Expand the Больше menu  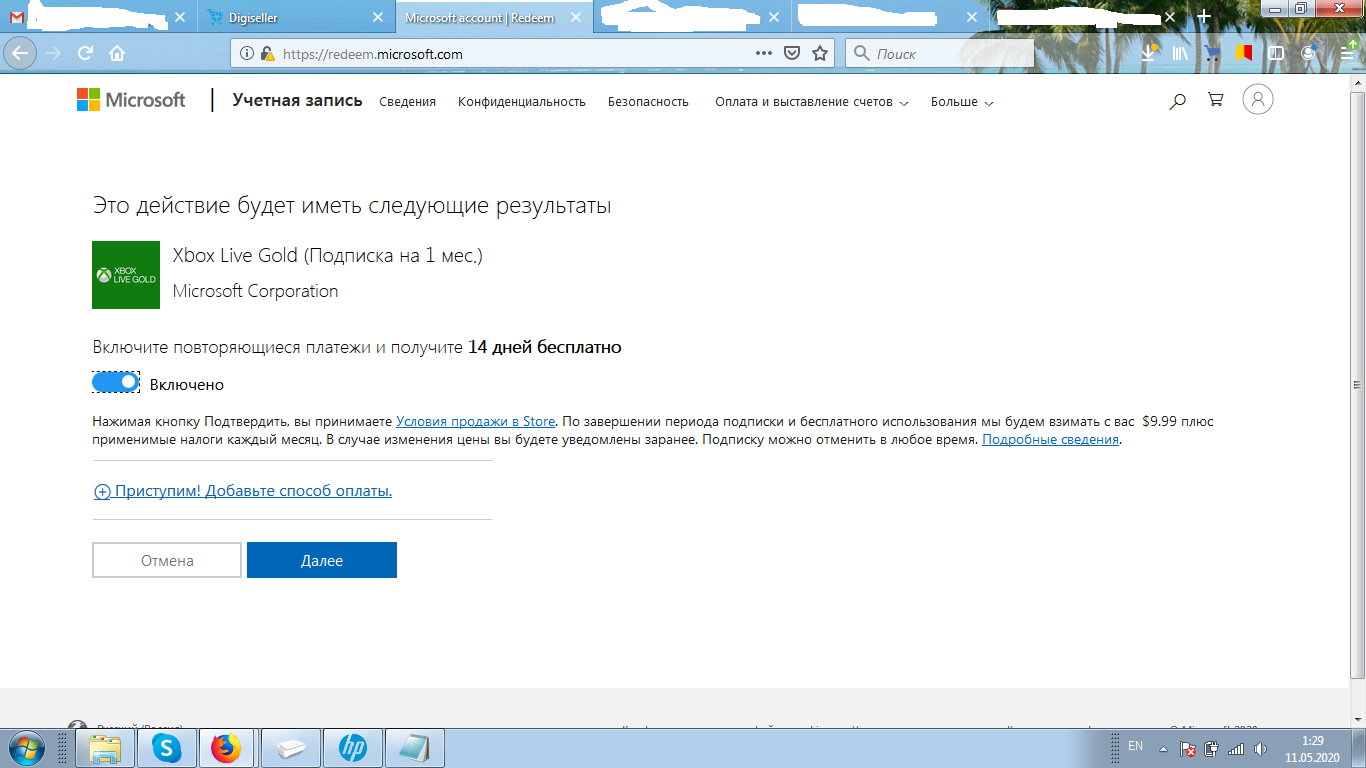click(962, 102)
